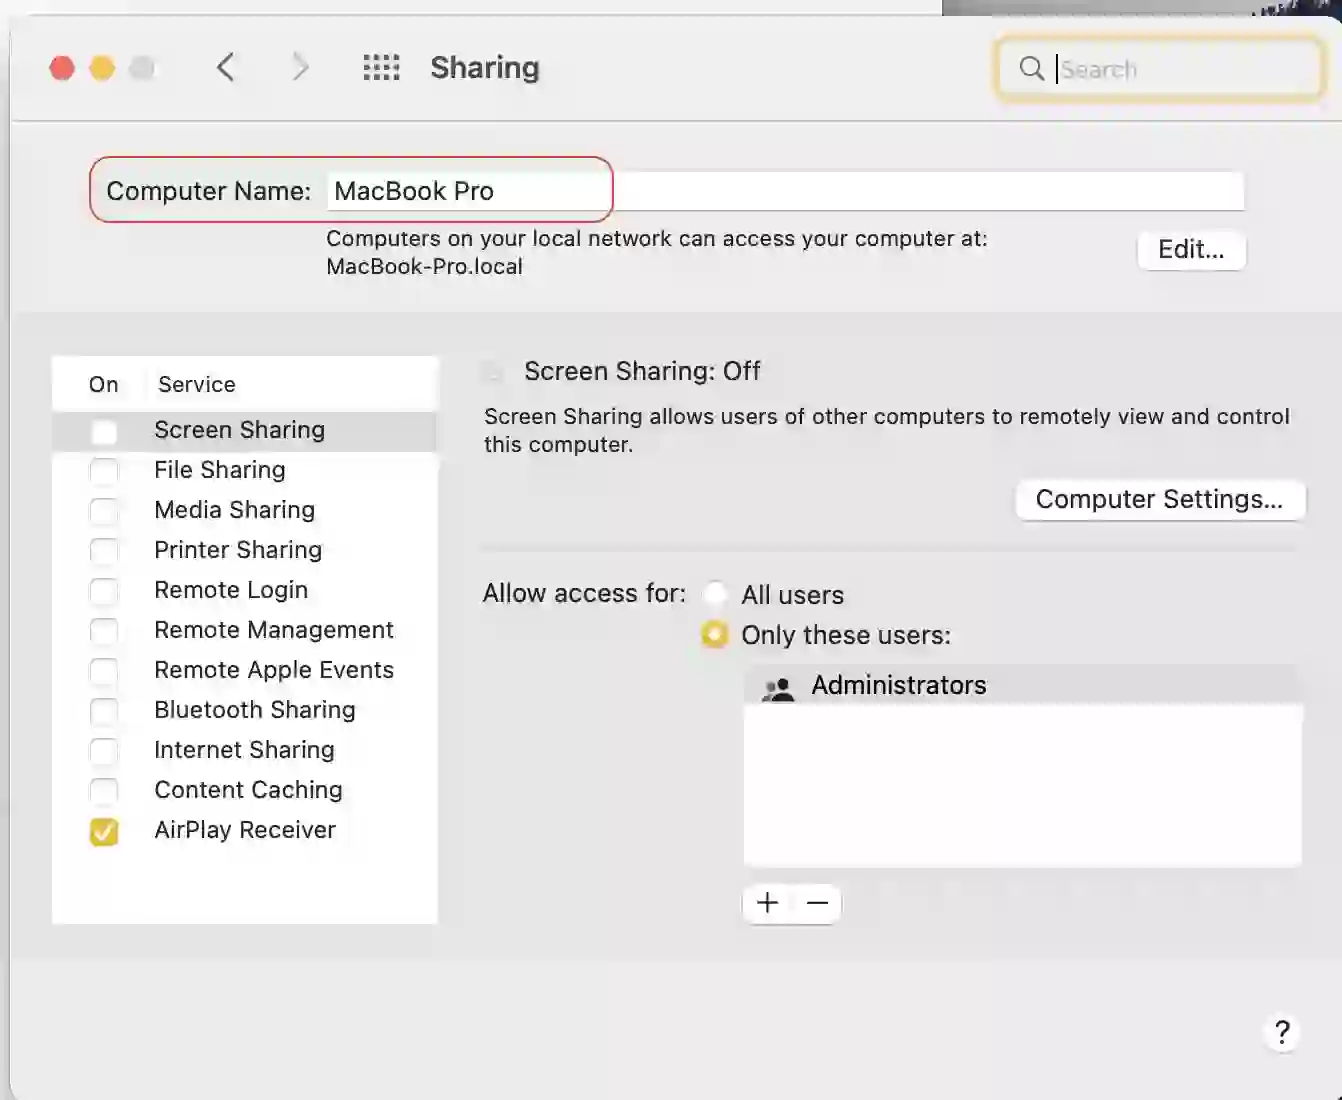Select the Remote Management service row
1342x1100 pixels.
[x=245, y=630]
